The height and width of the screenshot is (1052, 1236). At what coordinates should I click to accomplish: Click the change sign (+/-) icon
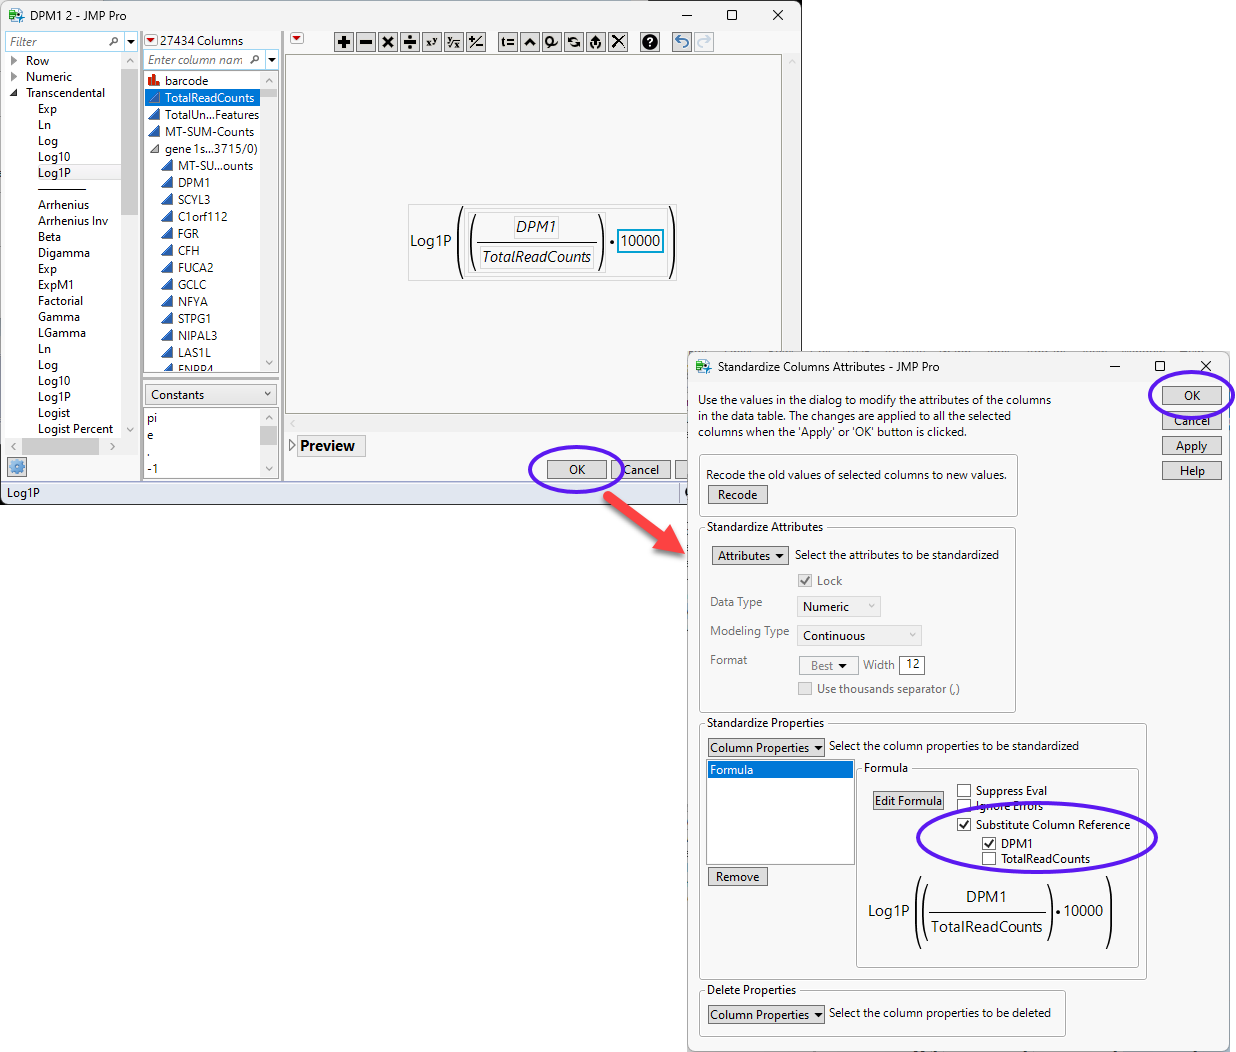tap(476, 42)
